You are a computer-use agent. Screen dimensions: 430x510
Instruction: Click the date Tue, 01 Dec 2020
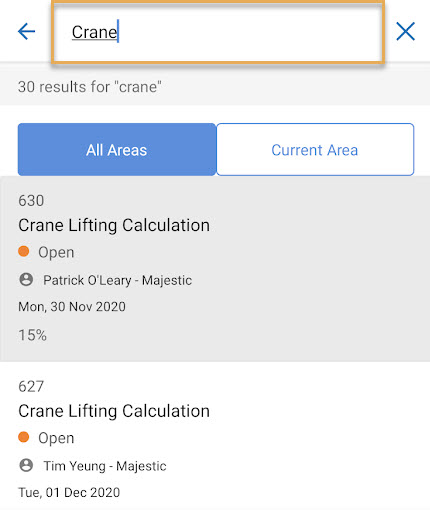69,492
